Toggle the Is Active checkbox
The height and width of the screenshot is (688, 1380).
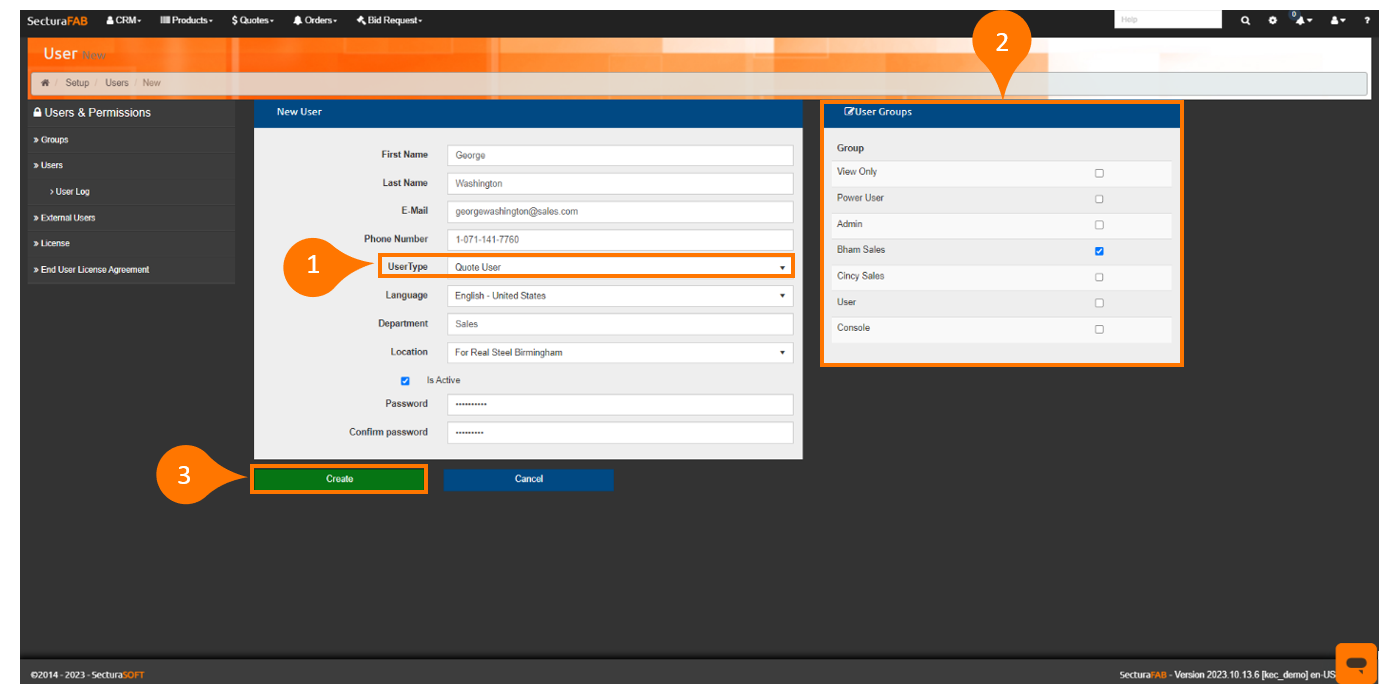pyautogui.click(x=405, y=381)
